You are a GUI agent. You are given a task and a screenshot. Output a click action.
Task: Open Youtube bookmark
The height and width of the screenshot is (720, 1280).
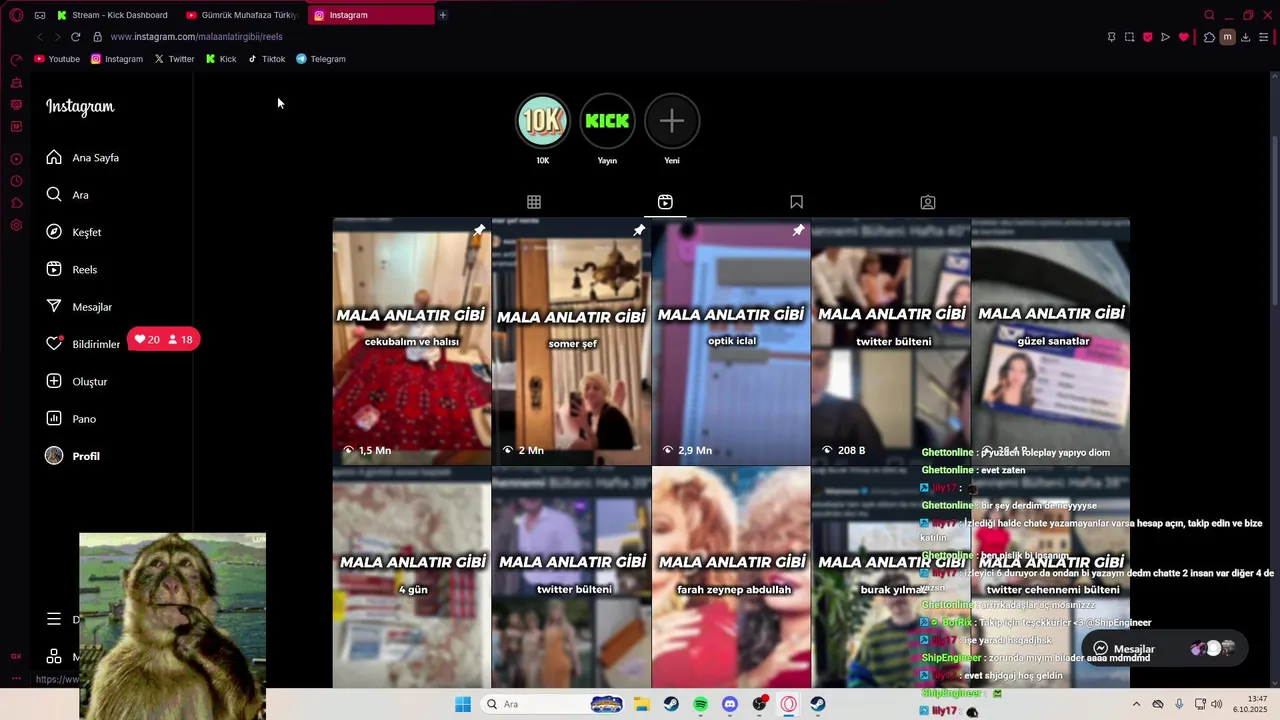pyautogui.click(x=57, y=59)
